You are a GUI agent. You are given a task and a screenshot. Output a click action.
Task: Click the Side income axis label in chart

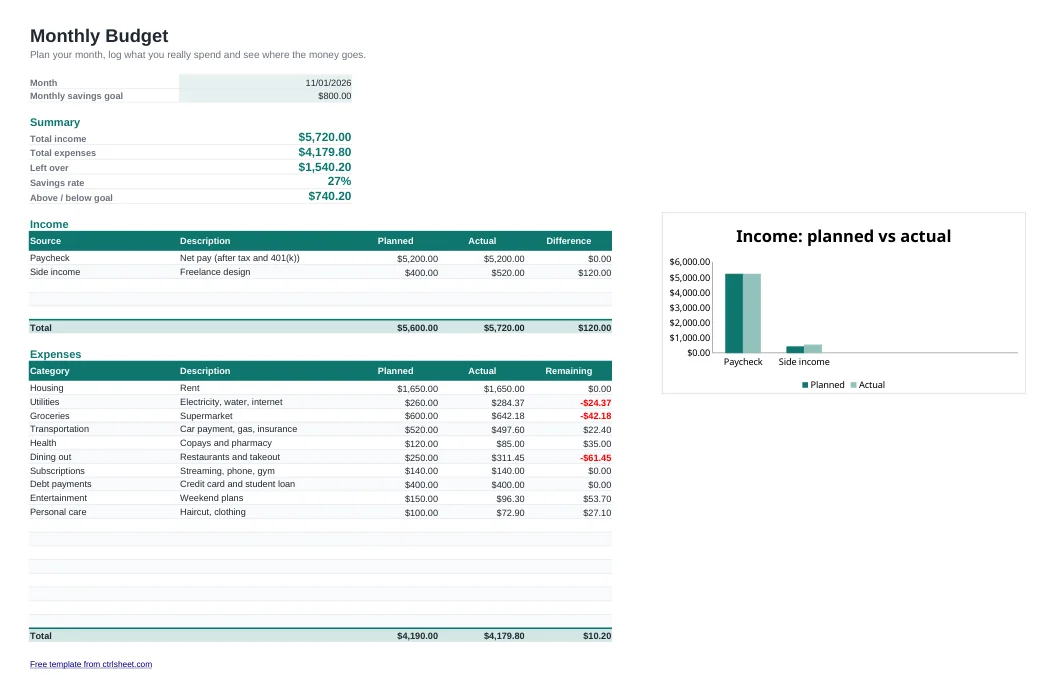coord(804,362)
